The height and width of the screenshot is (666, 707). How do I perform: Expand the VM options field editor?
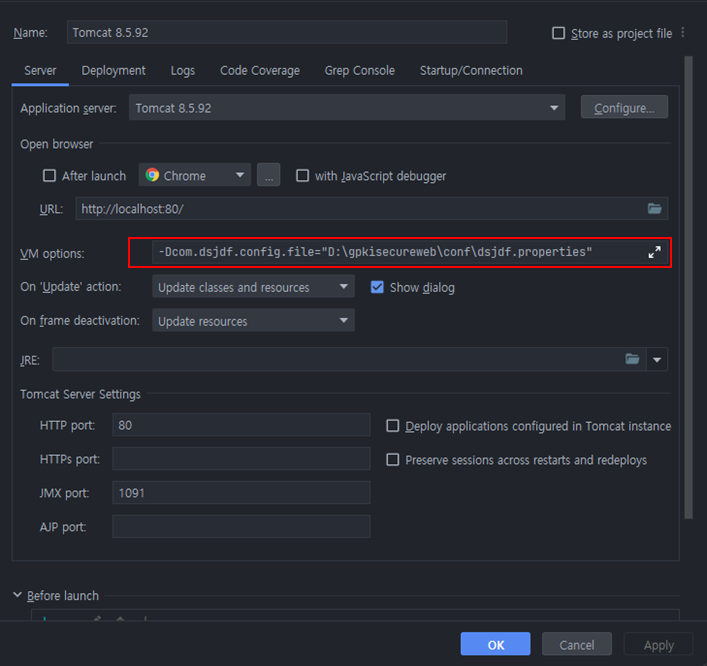(x=654, y=252)
